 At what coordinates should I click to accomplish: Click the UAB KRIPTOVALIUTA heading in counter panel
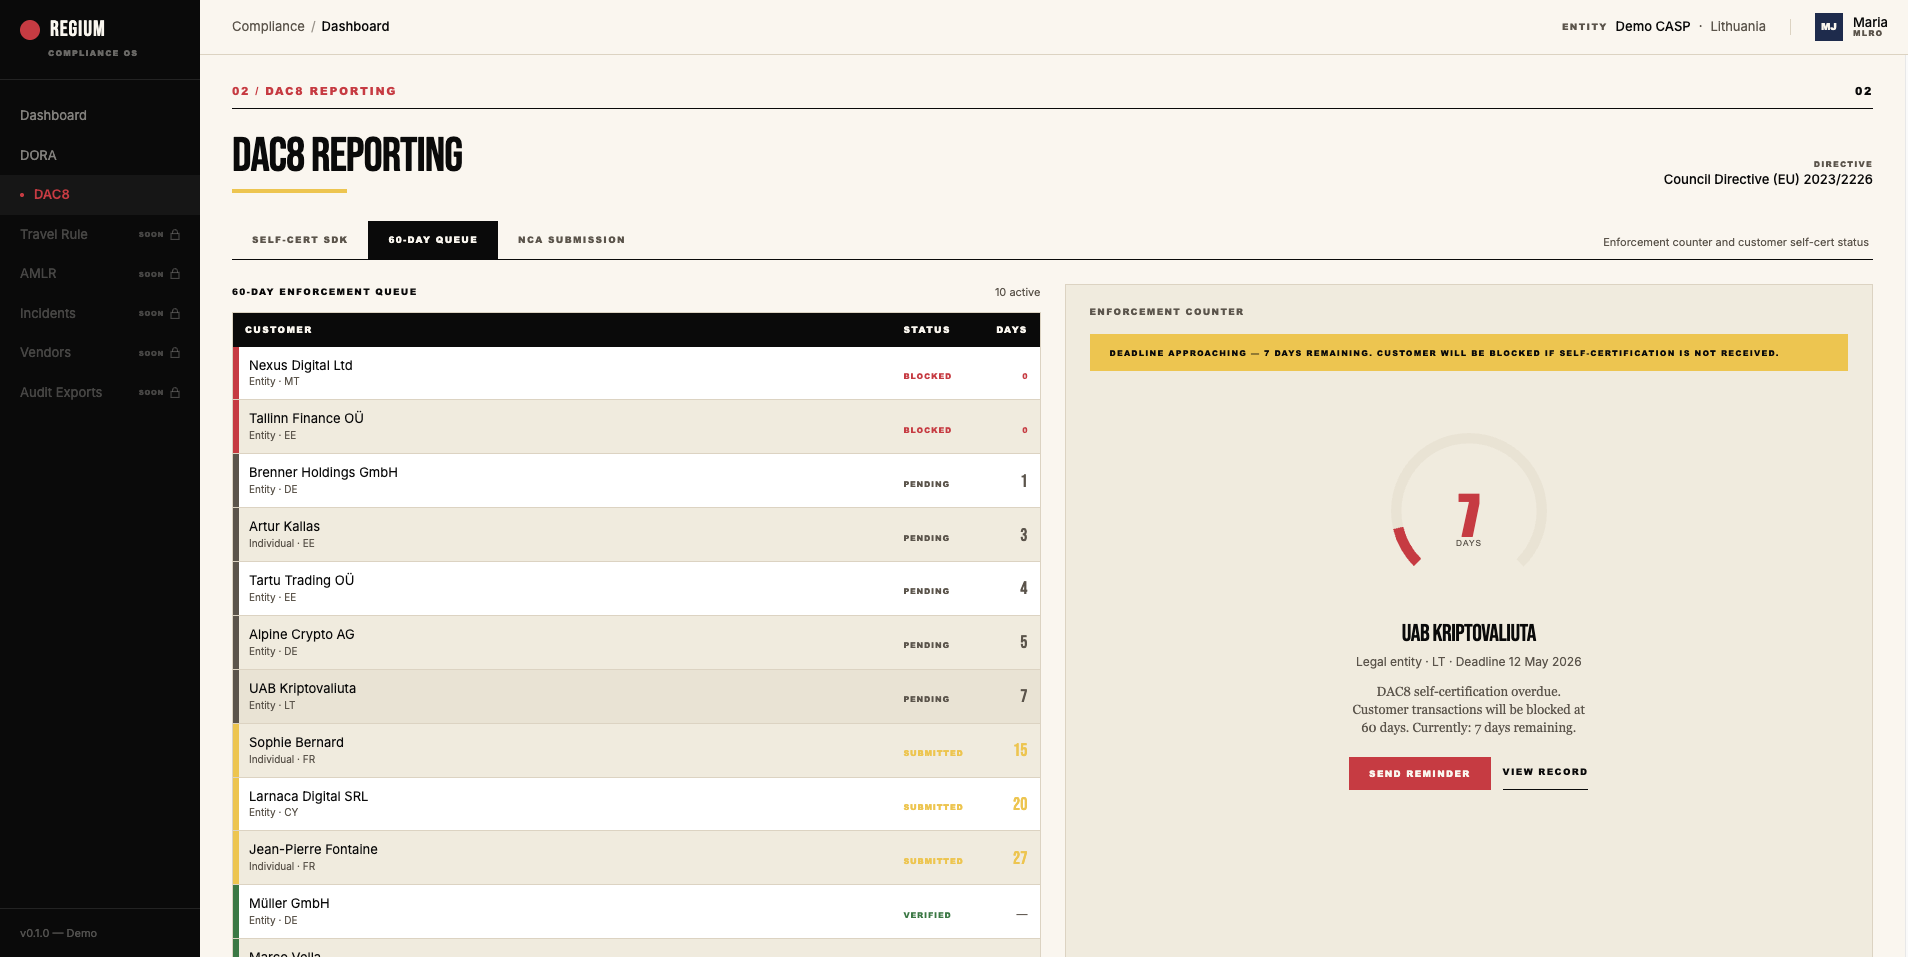click(1468, 633)
